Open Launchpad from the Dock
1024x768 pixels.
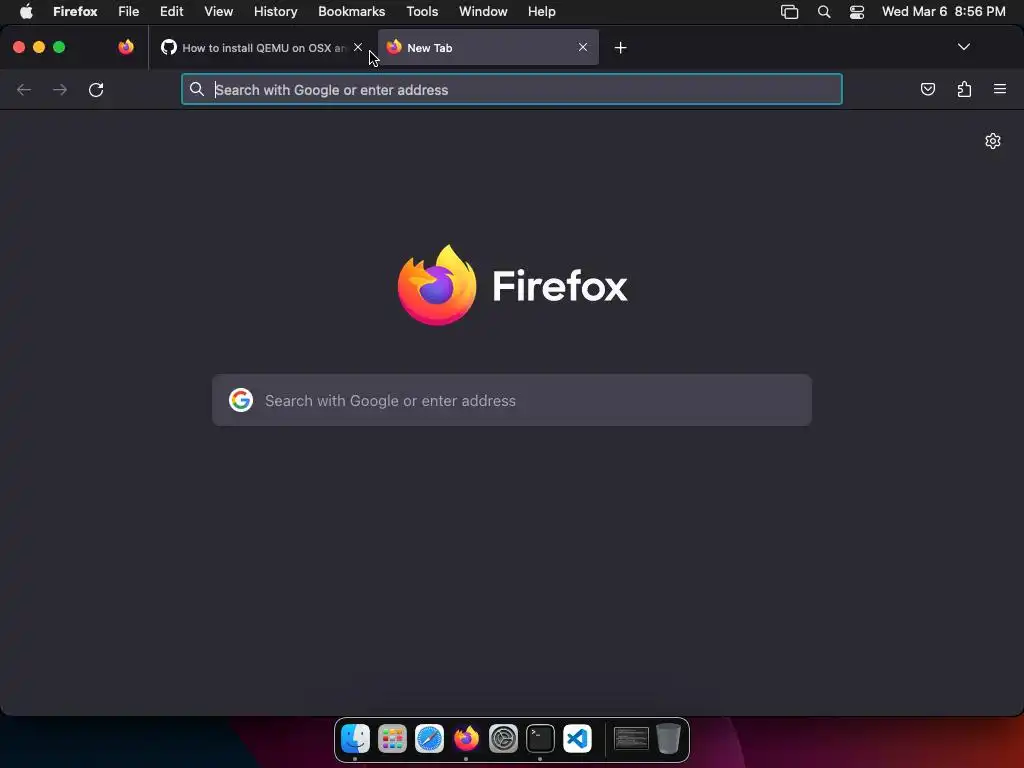tap(392, 739)
